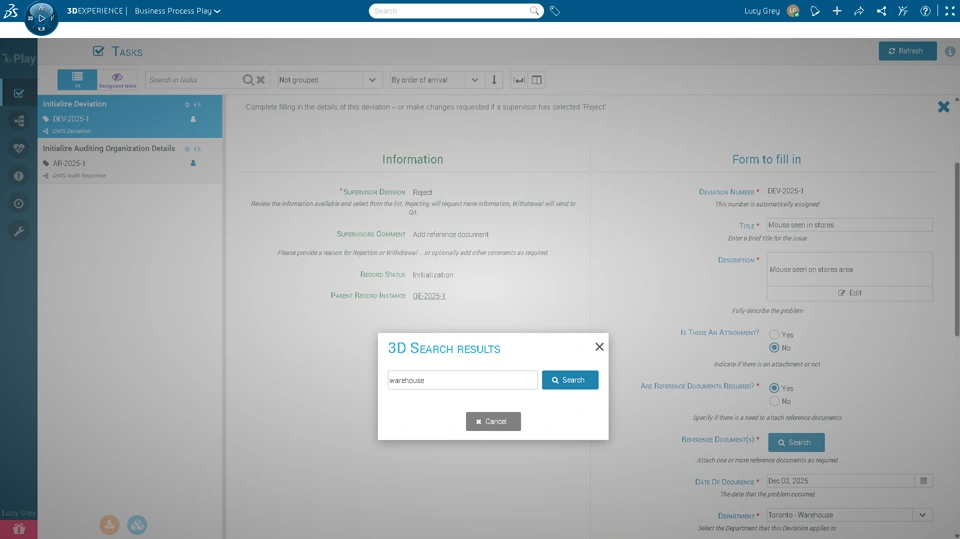Open the social network share icon
This screenshot has width=960, height=539.
point(881,11)
